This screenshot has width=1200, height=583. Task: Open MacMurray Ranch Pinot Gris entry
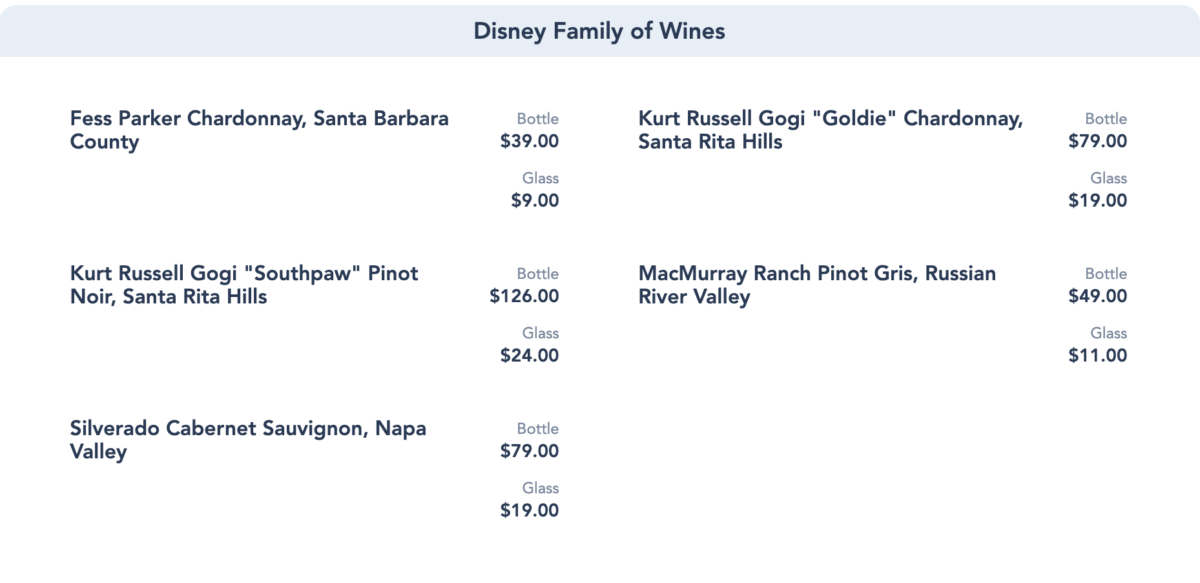click(x=817, y=285)
